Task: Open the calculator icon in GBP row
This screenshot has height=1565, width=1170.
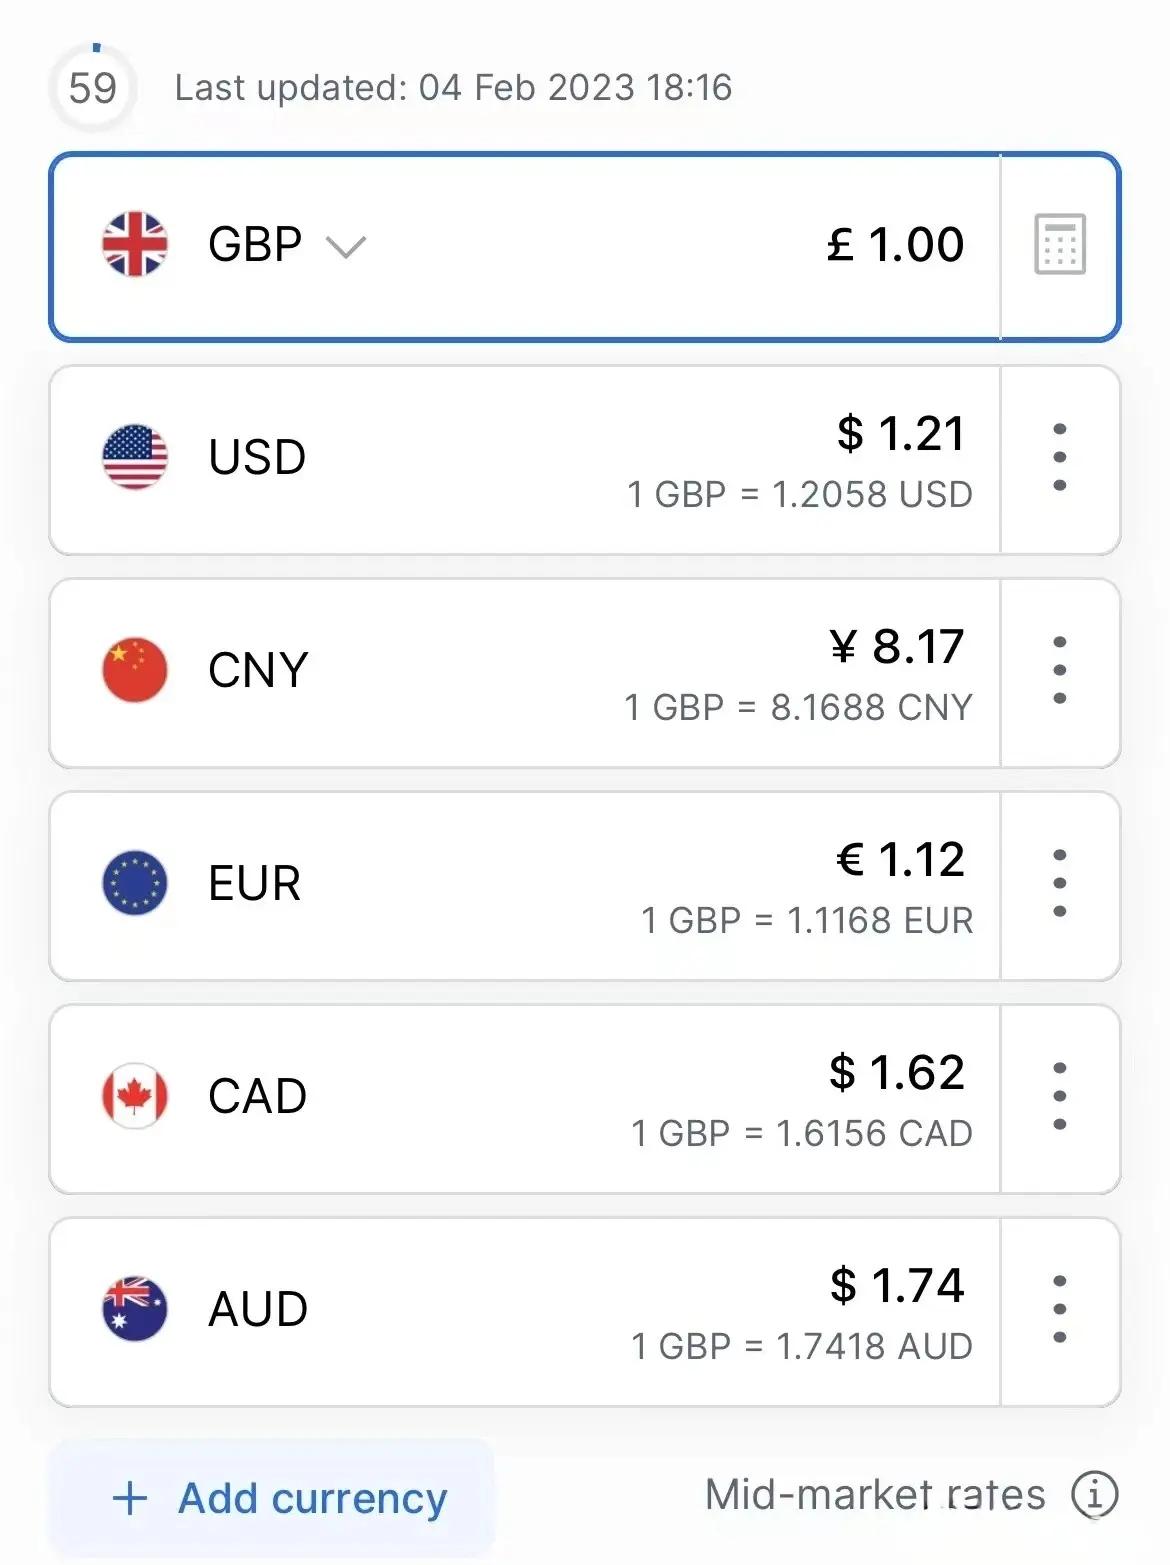Action: [1060, 244]
